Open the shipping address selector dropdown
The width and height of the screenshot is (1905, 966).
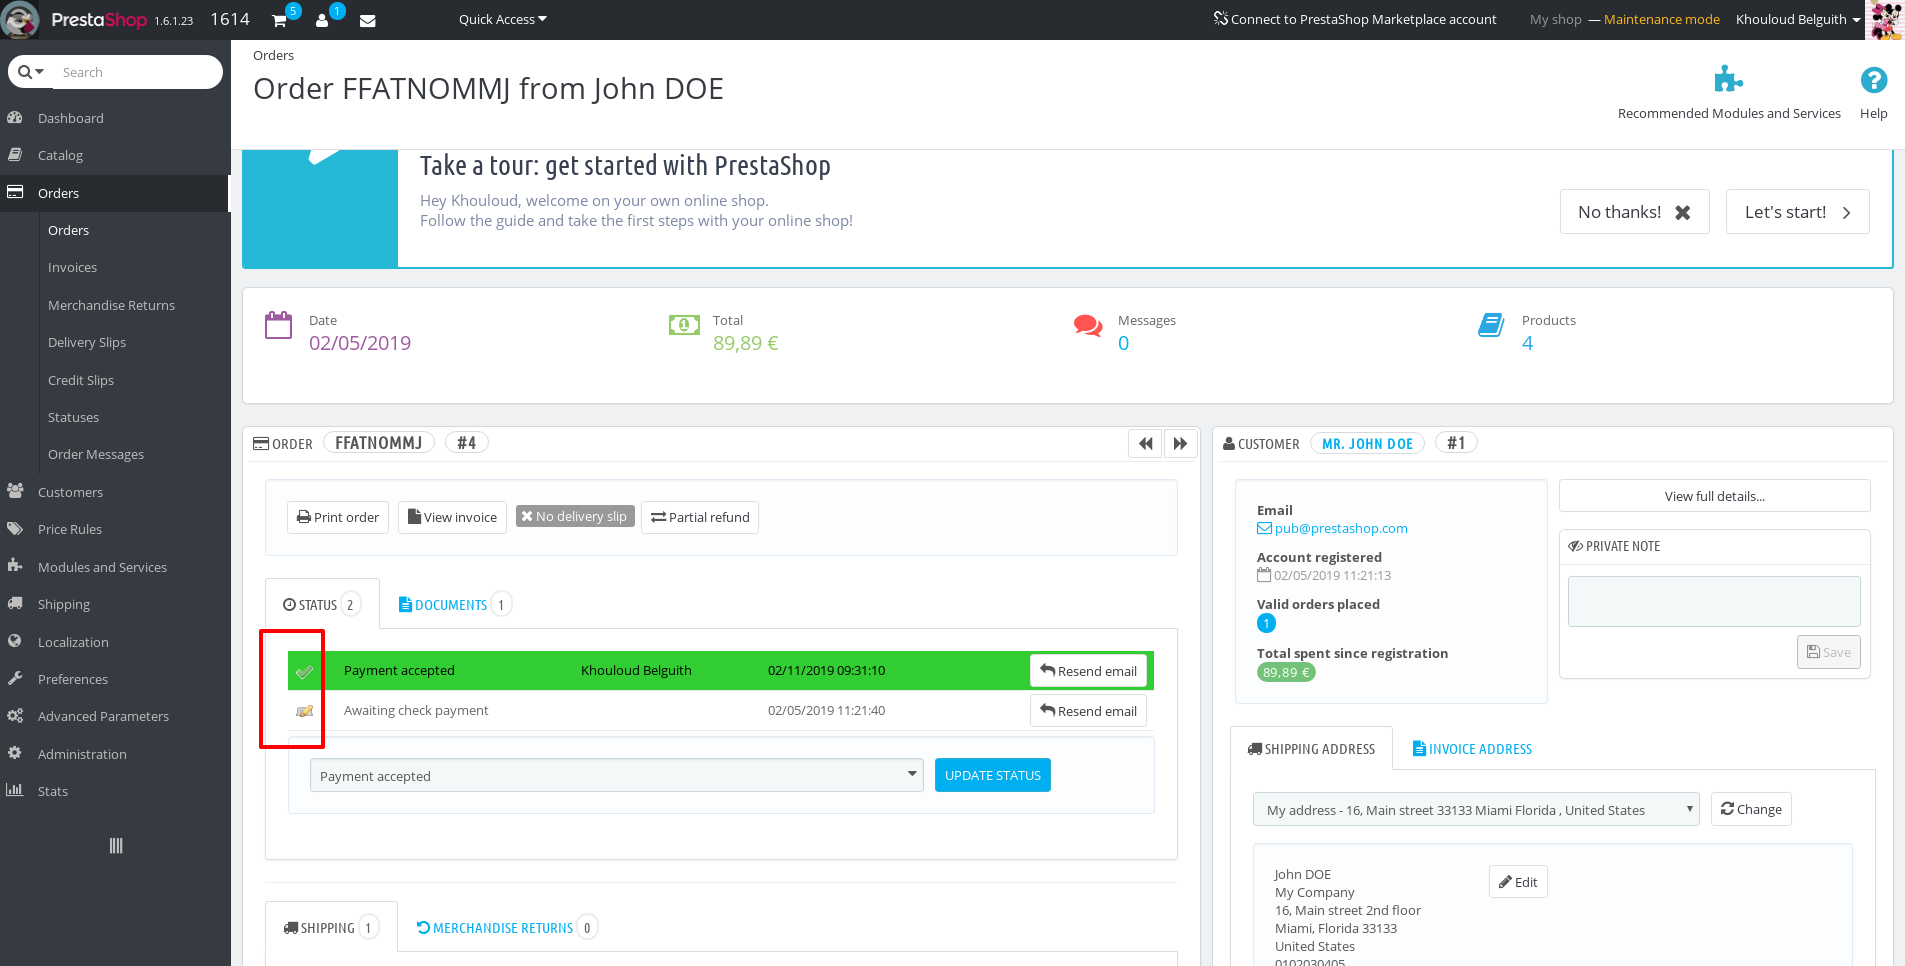[x=1476, y=809]
